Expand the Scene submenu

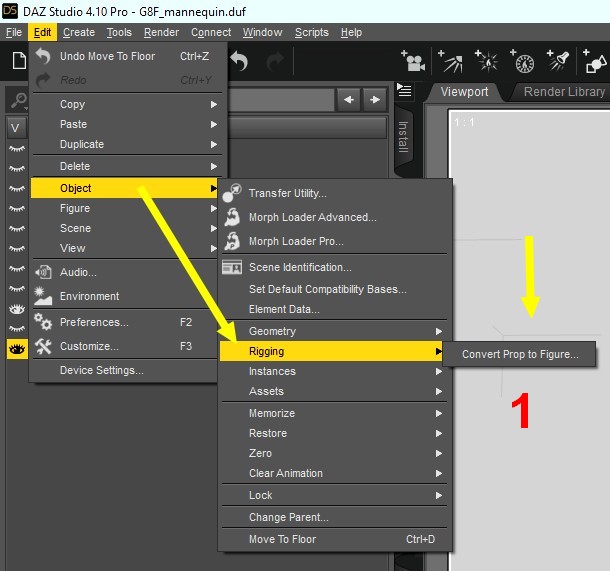point(124,228)
